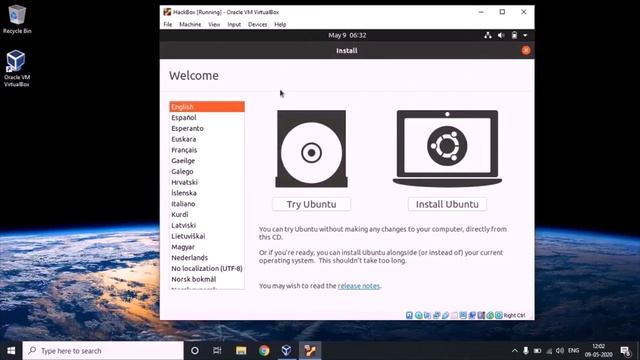Open the VirtualBox Machine menu

click(190, 24)
